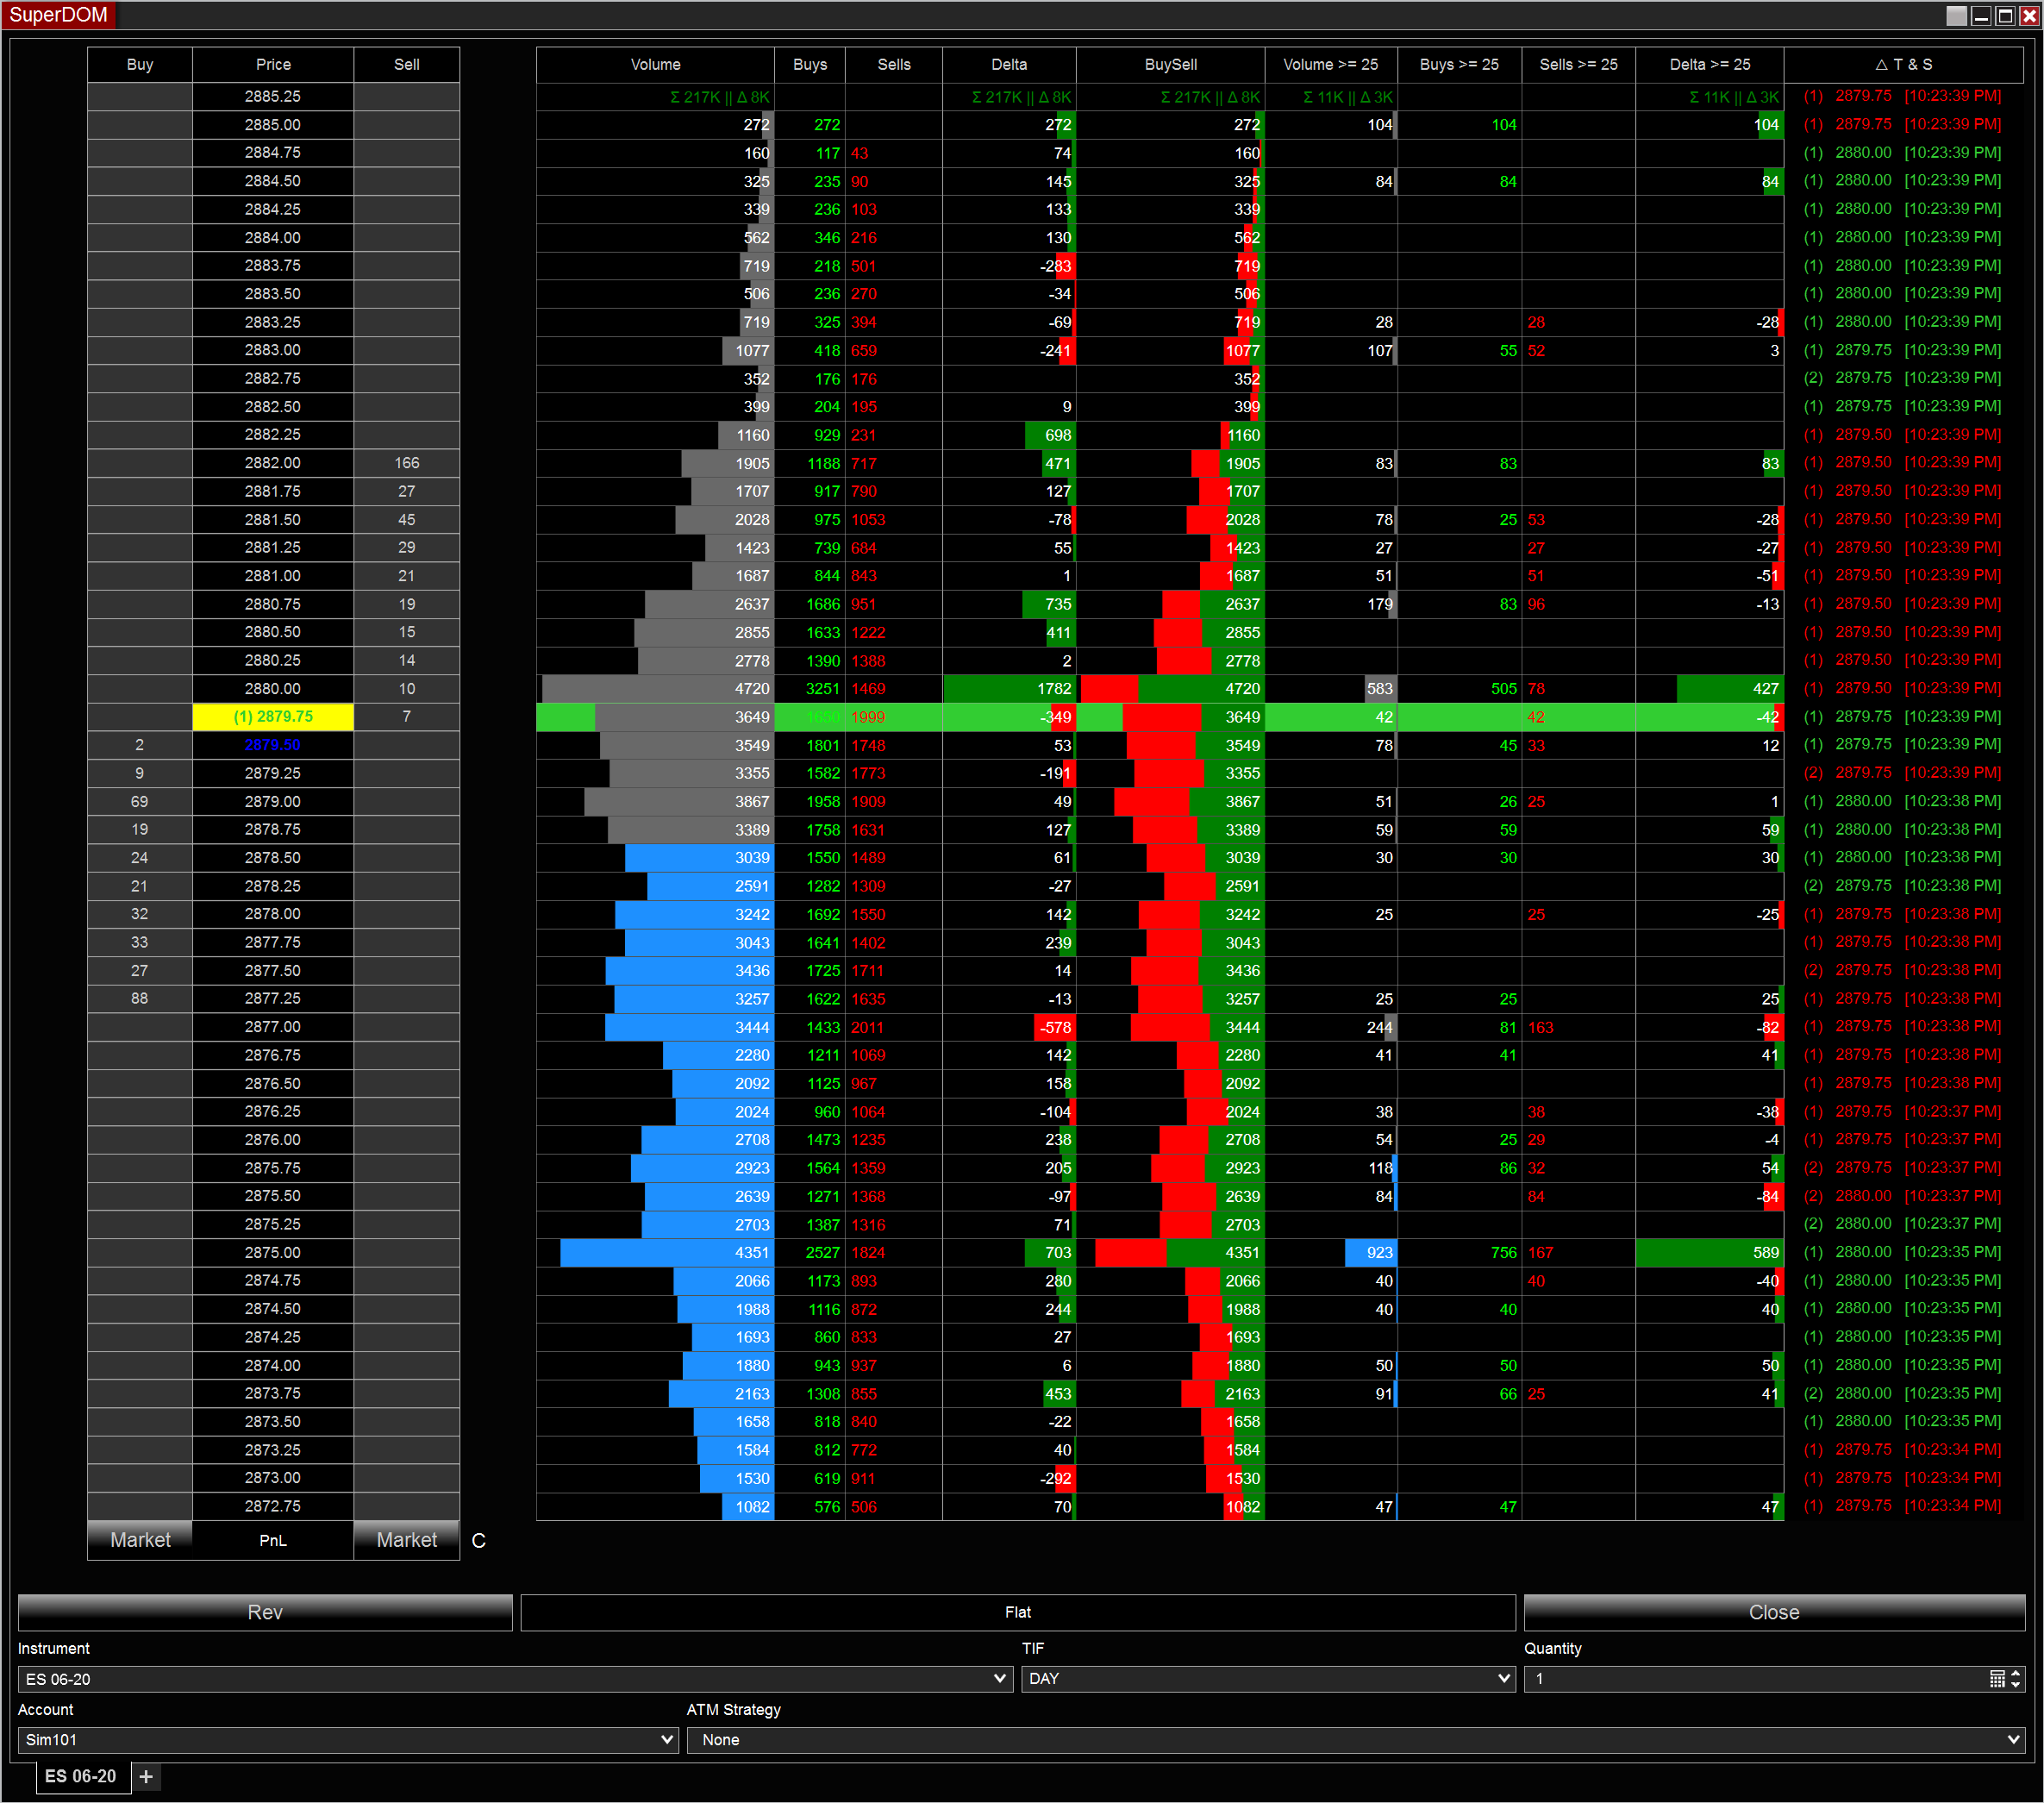Click the PnL display button
This screenshot has height=1803, width=2044.
(273, 1541)
